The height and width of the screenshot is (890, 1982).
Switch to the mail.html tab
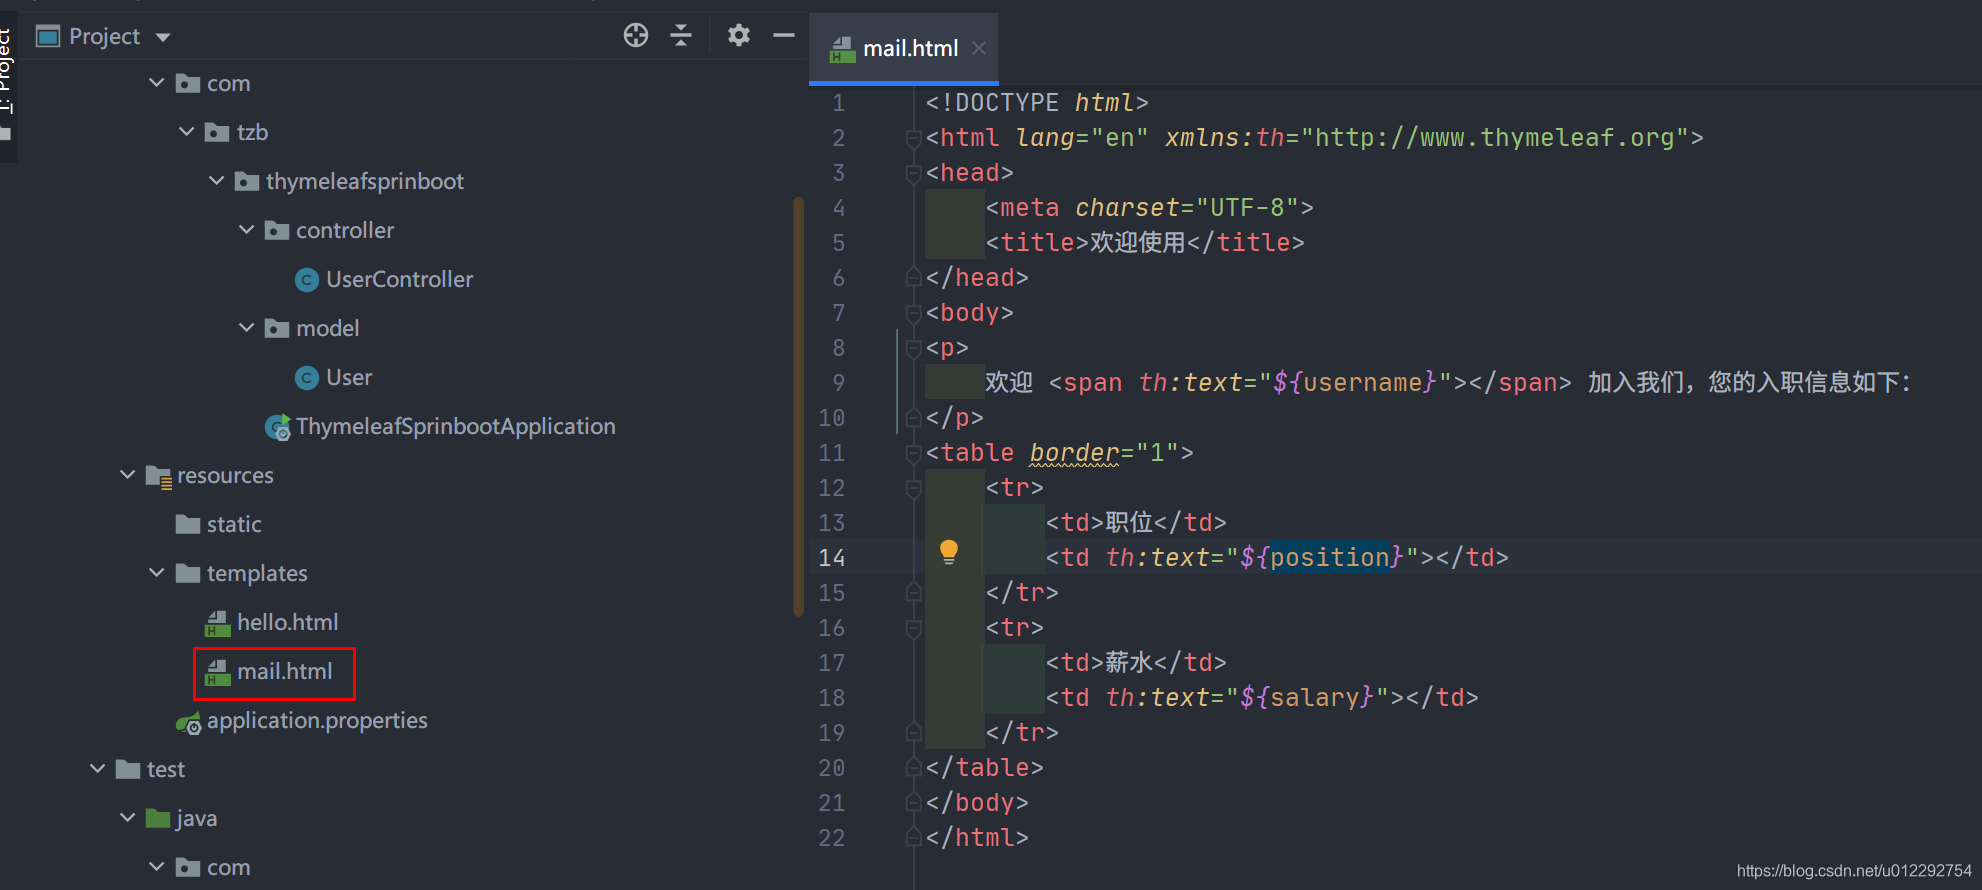tap(903, 48)
